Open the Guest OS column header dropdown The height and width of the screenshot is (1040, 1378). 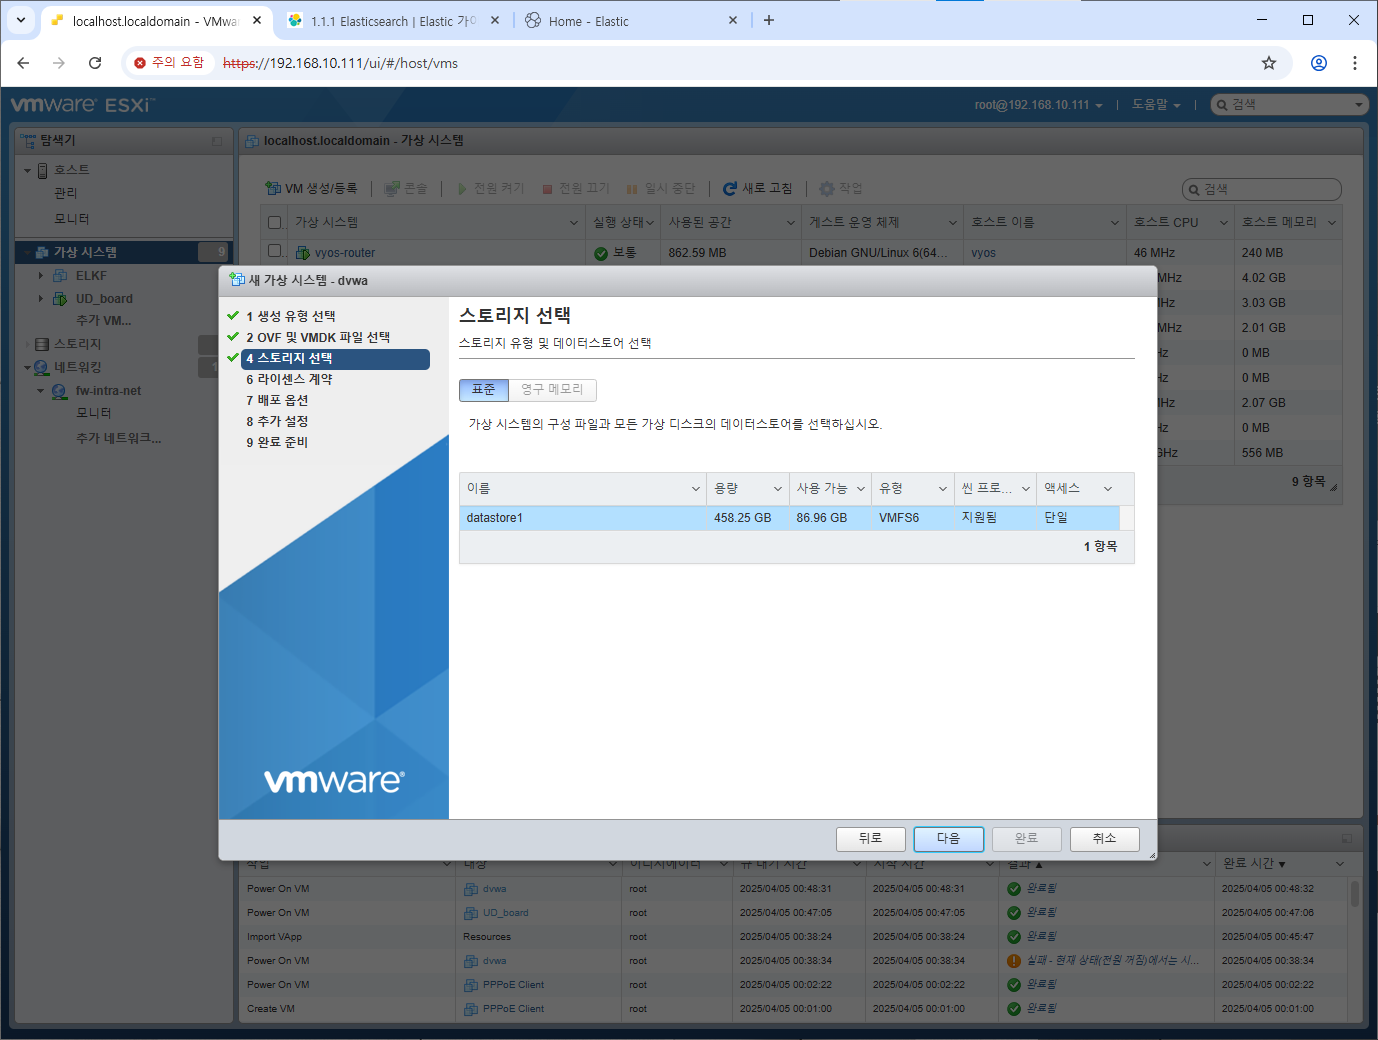953,222
